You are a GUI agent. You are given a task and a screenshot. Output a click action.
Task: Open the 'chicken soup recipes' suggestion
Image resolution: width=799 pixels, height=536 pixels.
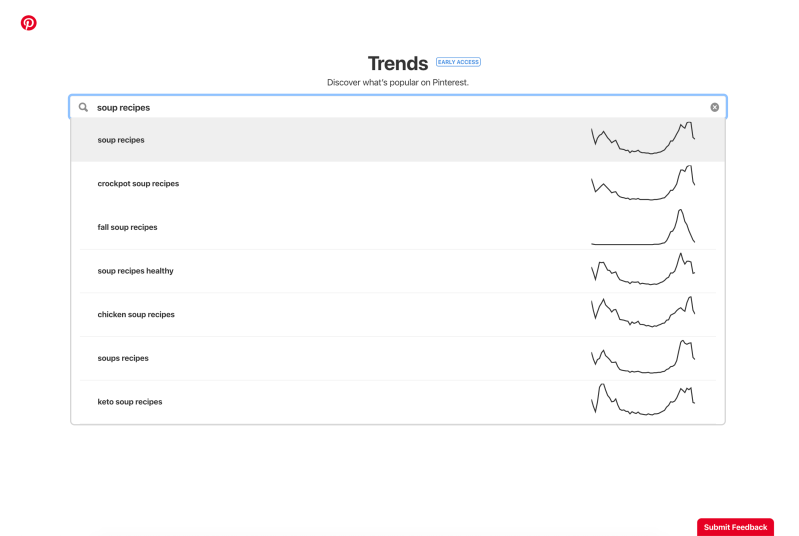pos(397,314)
